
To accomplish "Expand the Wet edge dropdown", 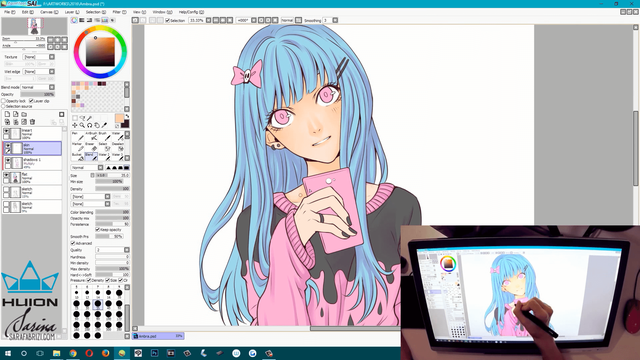I will coord(39,71).
